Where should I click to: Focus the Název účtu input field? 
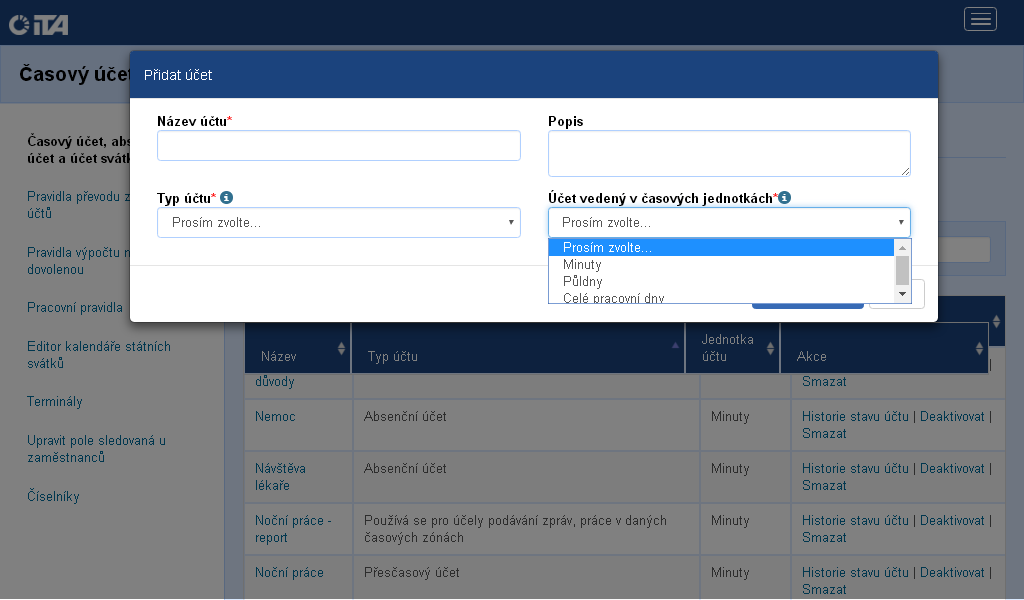click(x=338, y=146)
